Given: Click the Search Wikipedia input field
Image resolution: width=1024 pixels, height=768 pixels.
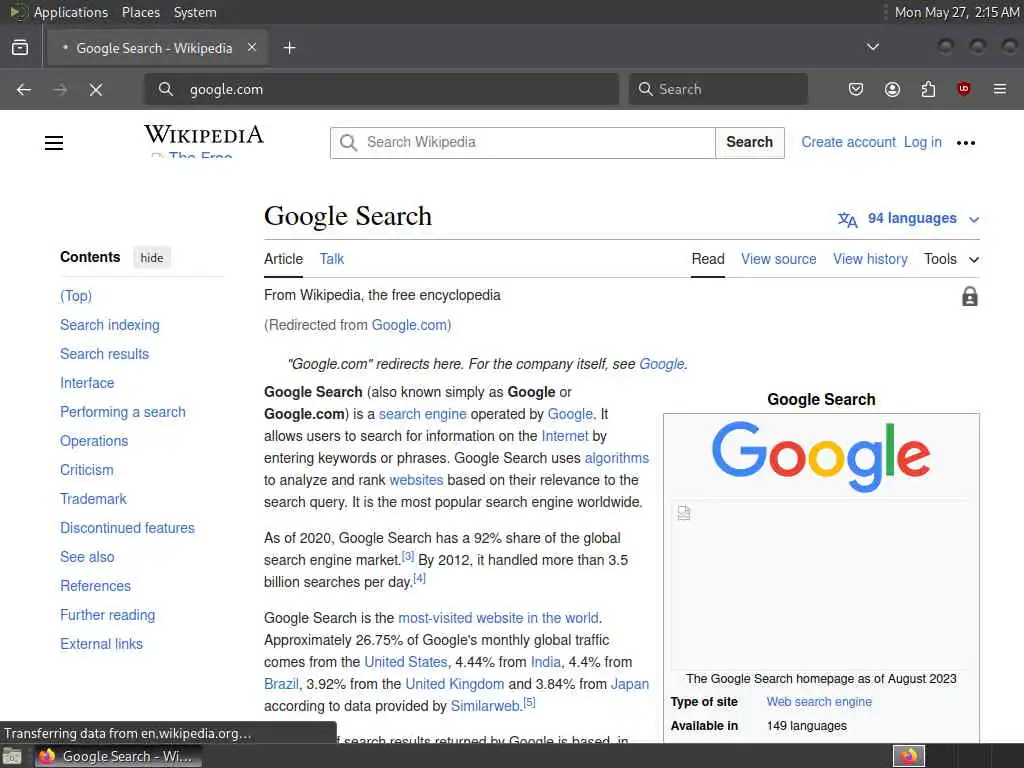Looking at the screenshot, I should coord(522,142).
